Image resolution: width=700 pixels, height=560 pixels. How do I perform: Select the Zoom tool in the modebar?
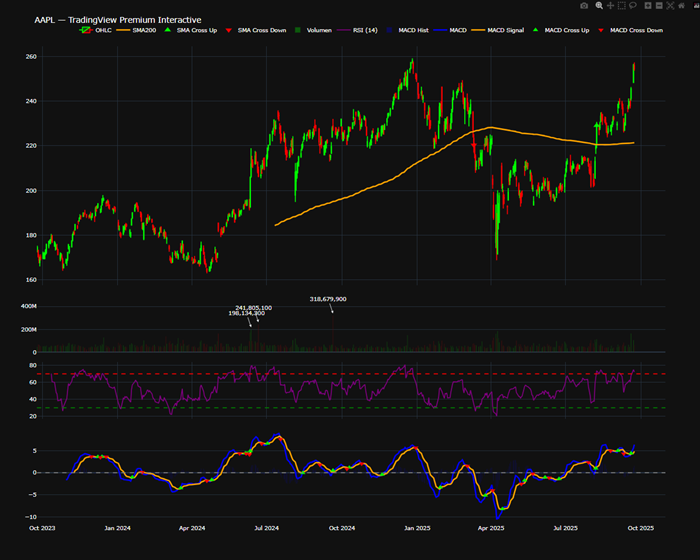click(x=597, y=6)
